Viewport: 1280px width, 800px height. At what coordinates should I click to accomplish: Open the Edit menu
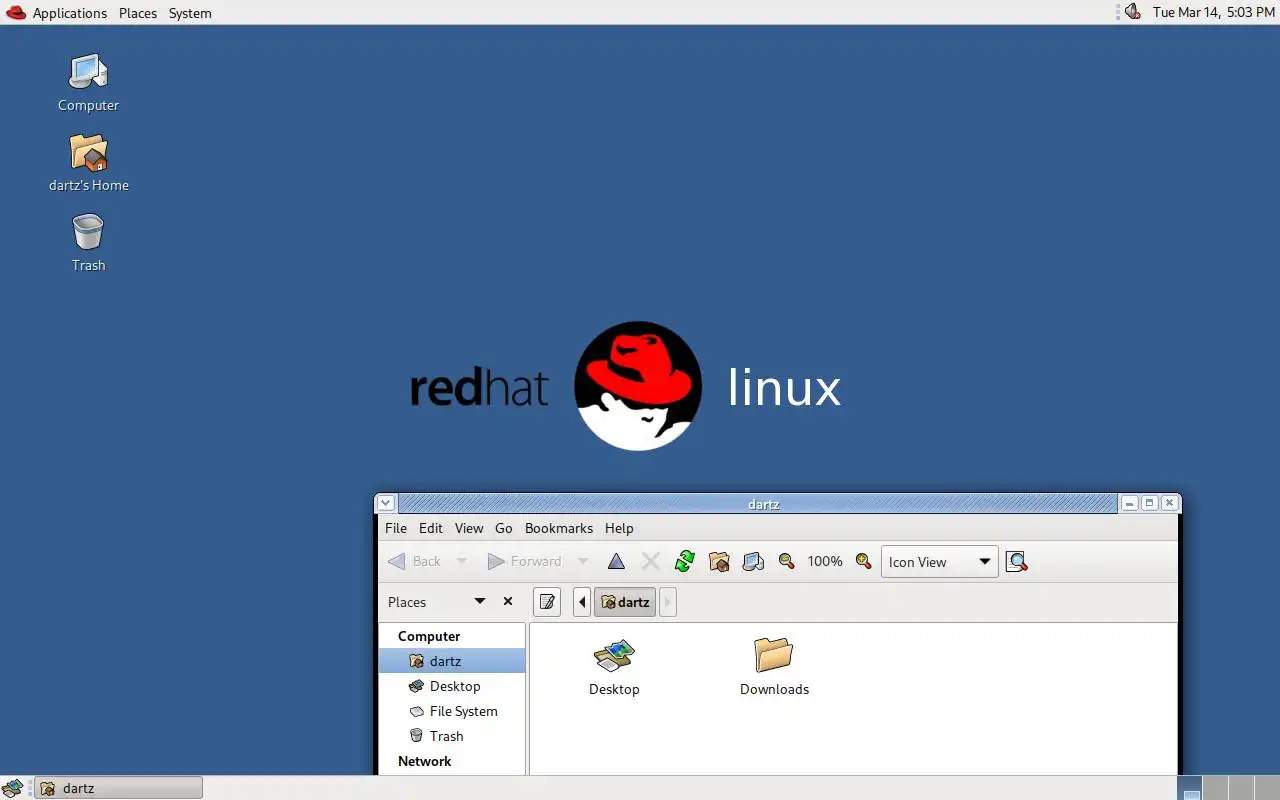(431, 528)
